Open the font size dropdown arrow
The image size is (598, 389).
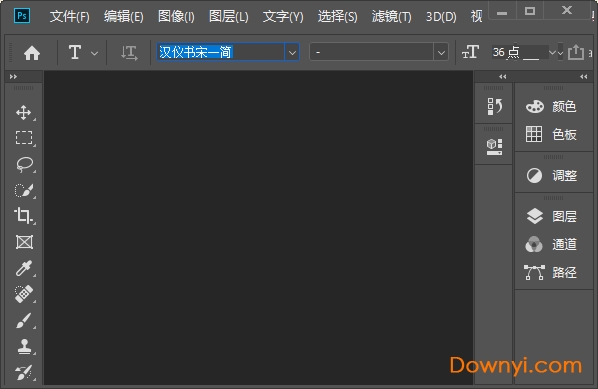click(552, 52)
